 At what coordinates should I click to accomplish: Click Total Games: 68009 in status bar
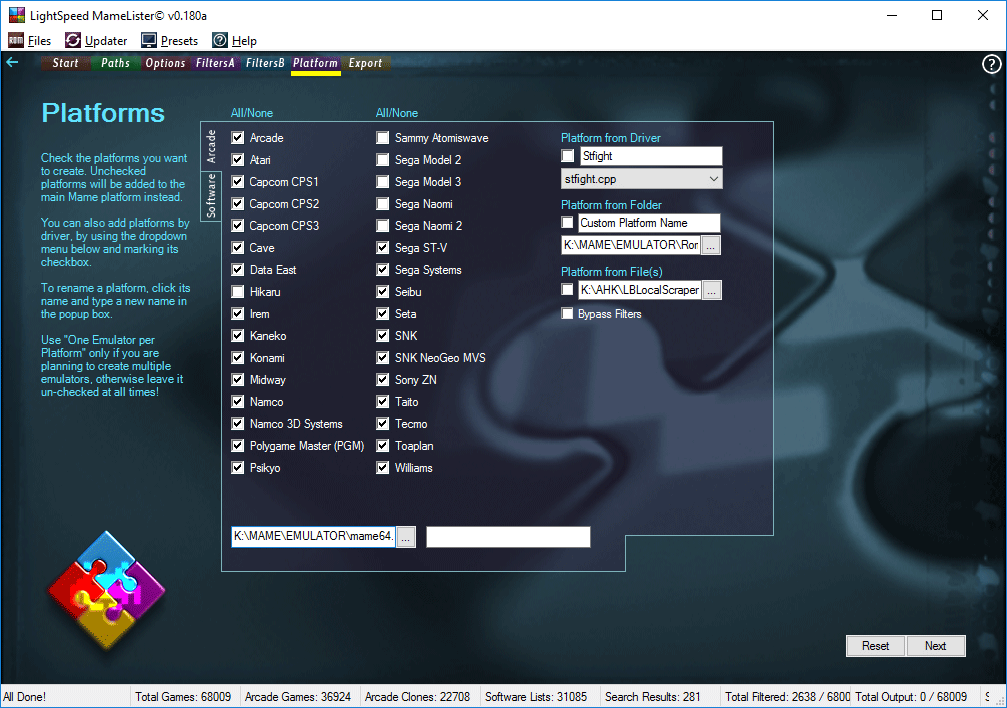(x=183, y=696)
